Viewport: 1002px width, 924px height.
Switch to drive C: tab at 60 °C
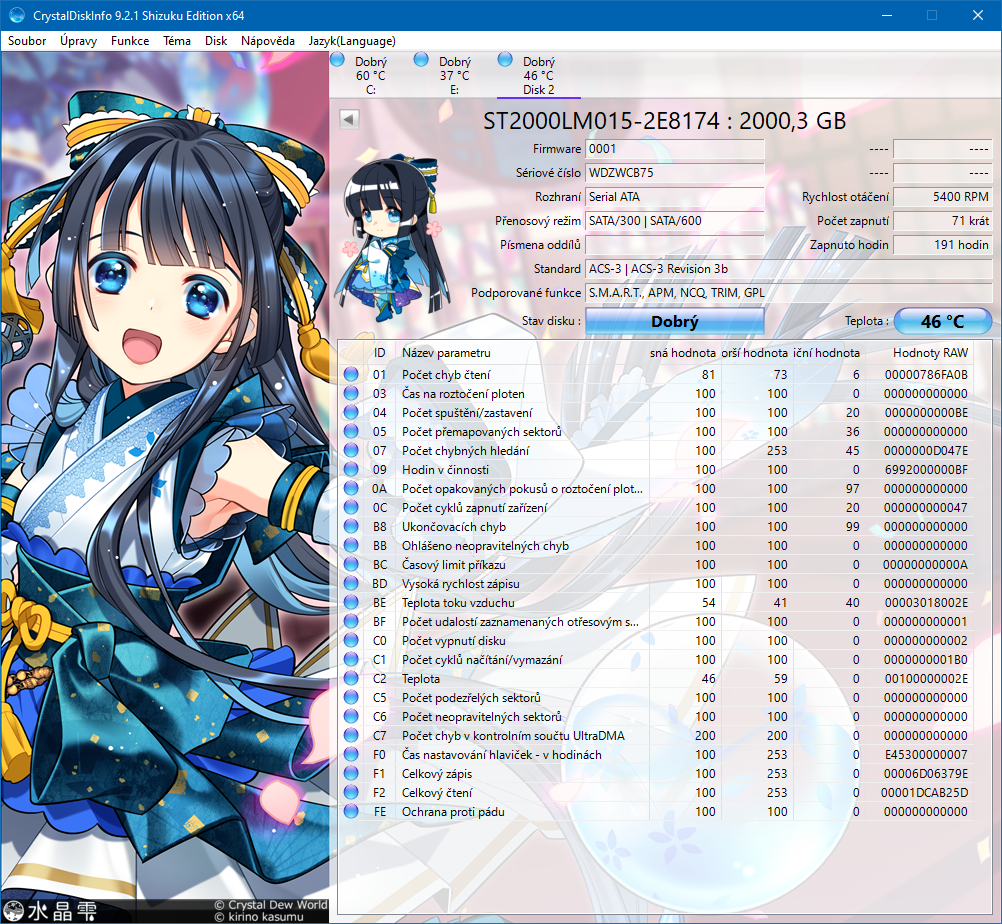point(371,75)
